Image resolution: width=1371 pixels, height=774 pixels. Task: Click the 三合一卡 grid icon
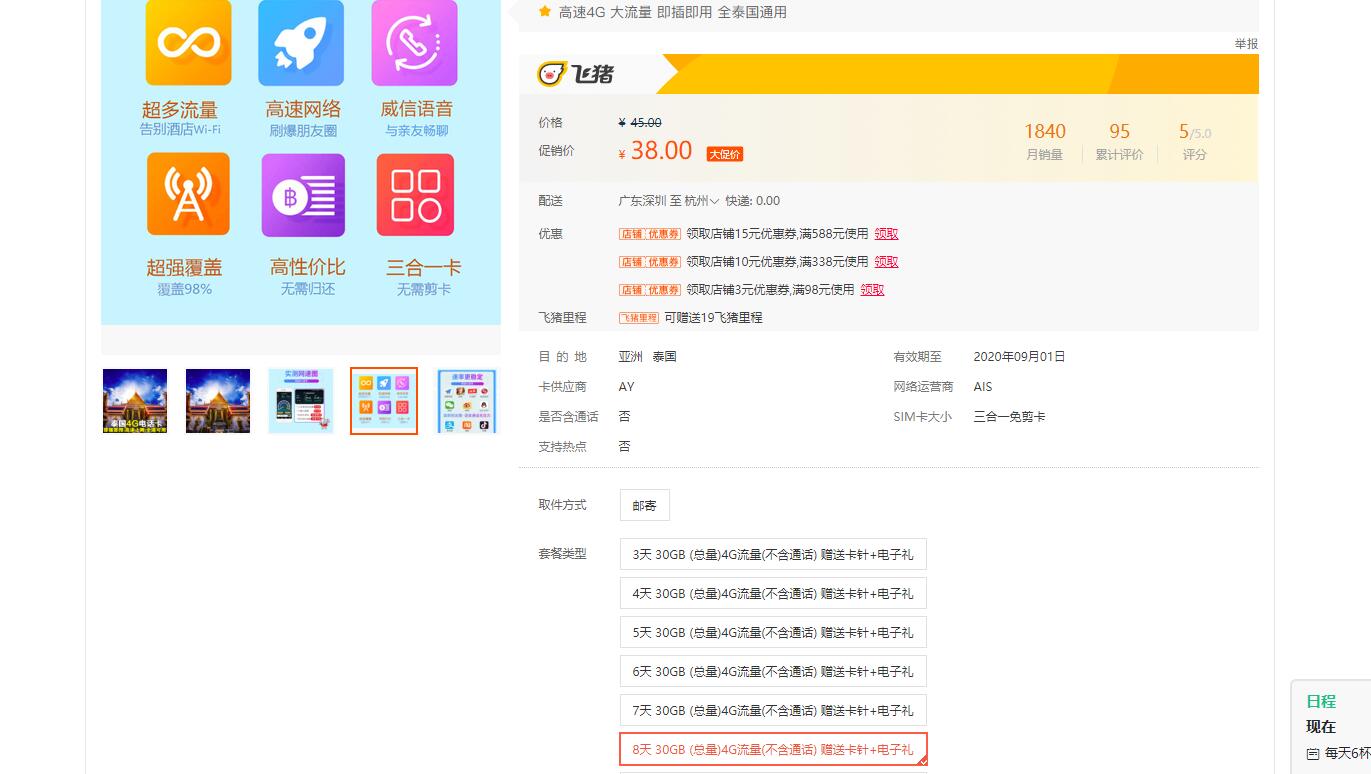[414, 193]
